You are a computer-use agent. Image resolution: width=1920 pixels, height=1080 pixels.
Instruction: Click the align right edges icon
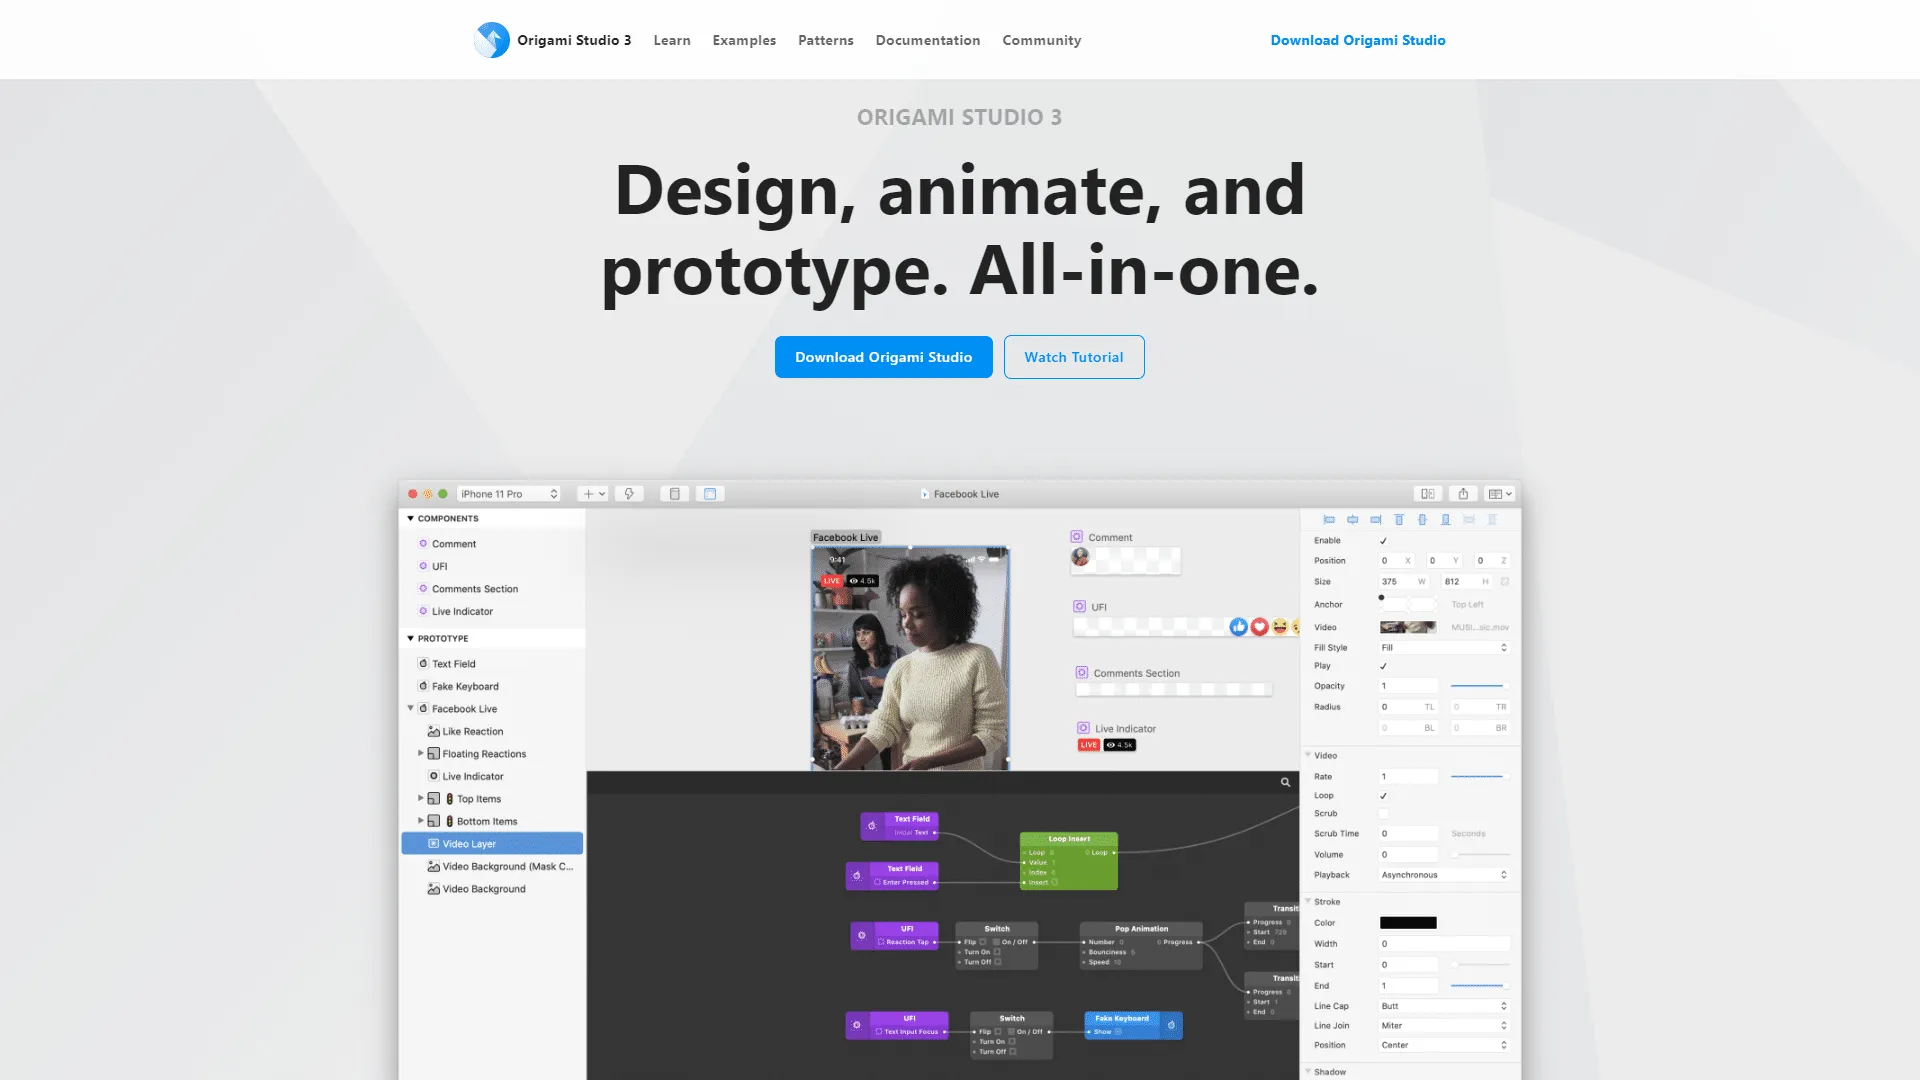[x=1376, y=520]
